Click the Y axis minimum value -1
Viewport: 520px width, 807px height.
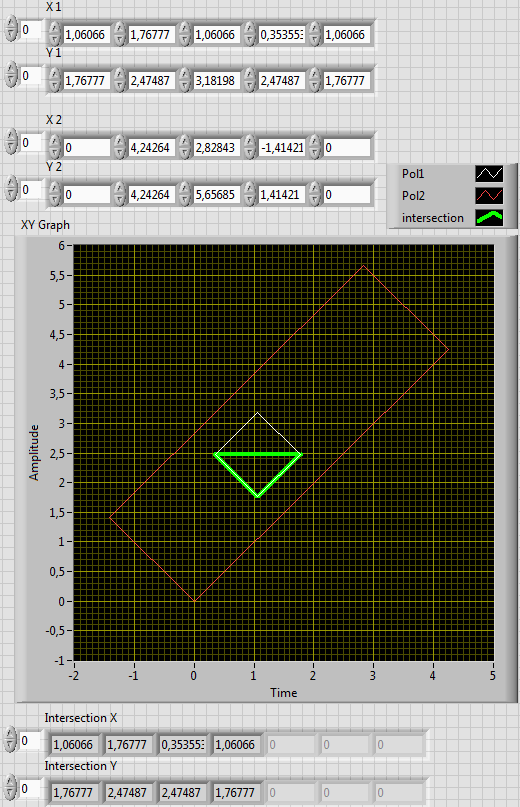[60, 660]
